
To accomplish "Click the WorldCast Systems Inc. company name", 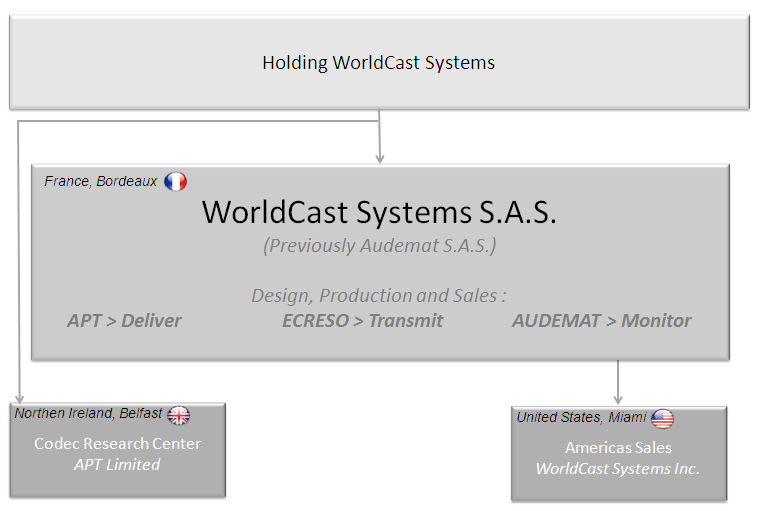I will coord(618,468).
